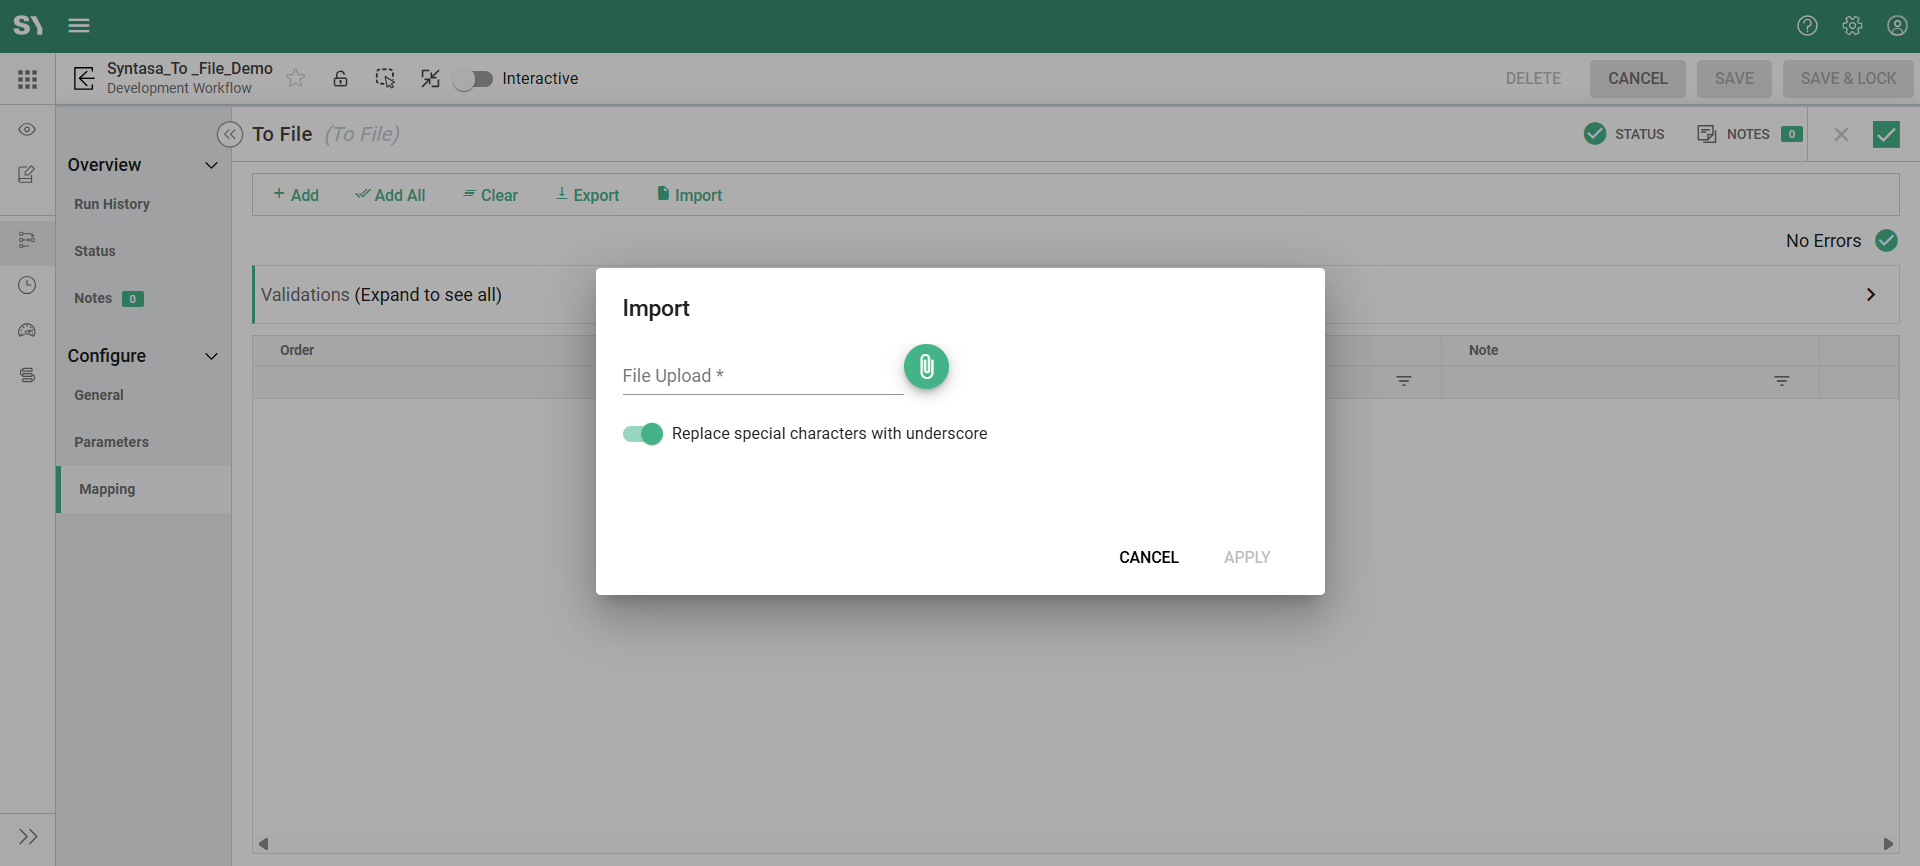Expand the Validations panel arrow
This screenshot has height=866, width=1920.
point(1870,295)
